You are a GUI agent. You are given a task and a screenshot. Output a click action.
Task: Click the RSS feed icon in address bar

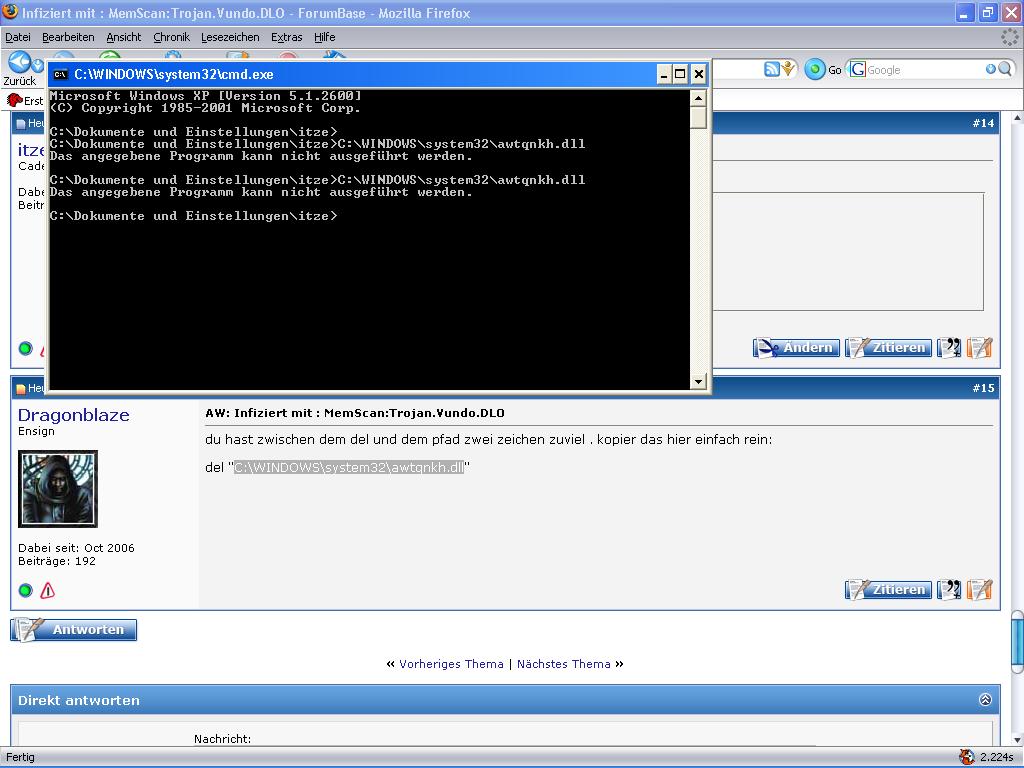[x=772, y=69]
